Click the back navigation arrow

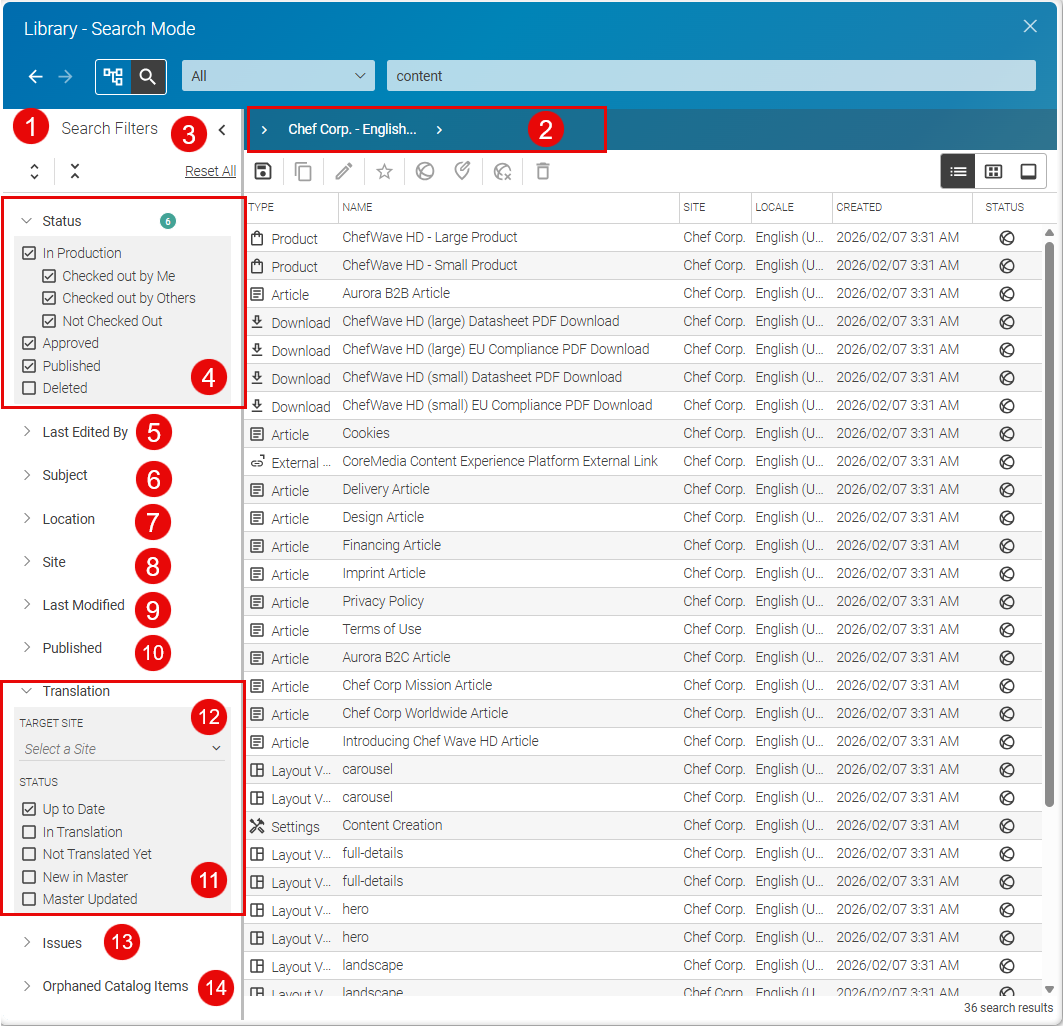point(36,76)
